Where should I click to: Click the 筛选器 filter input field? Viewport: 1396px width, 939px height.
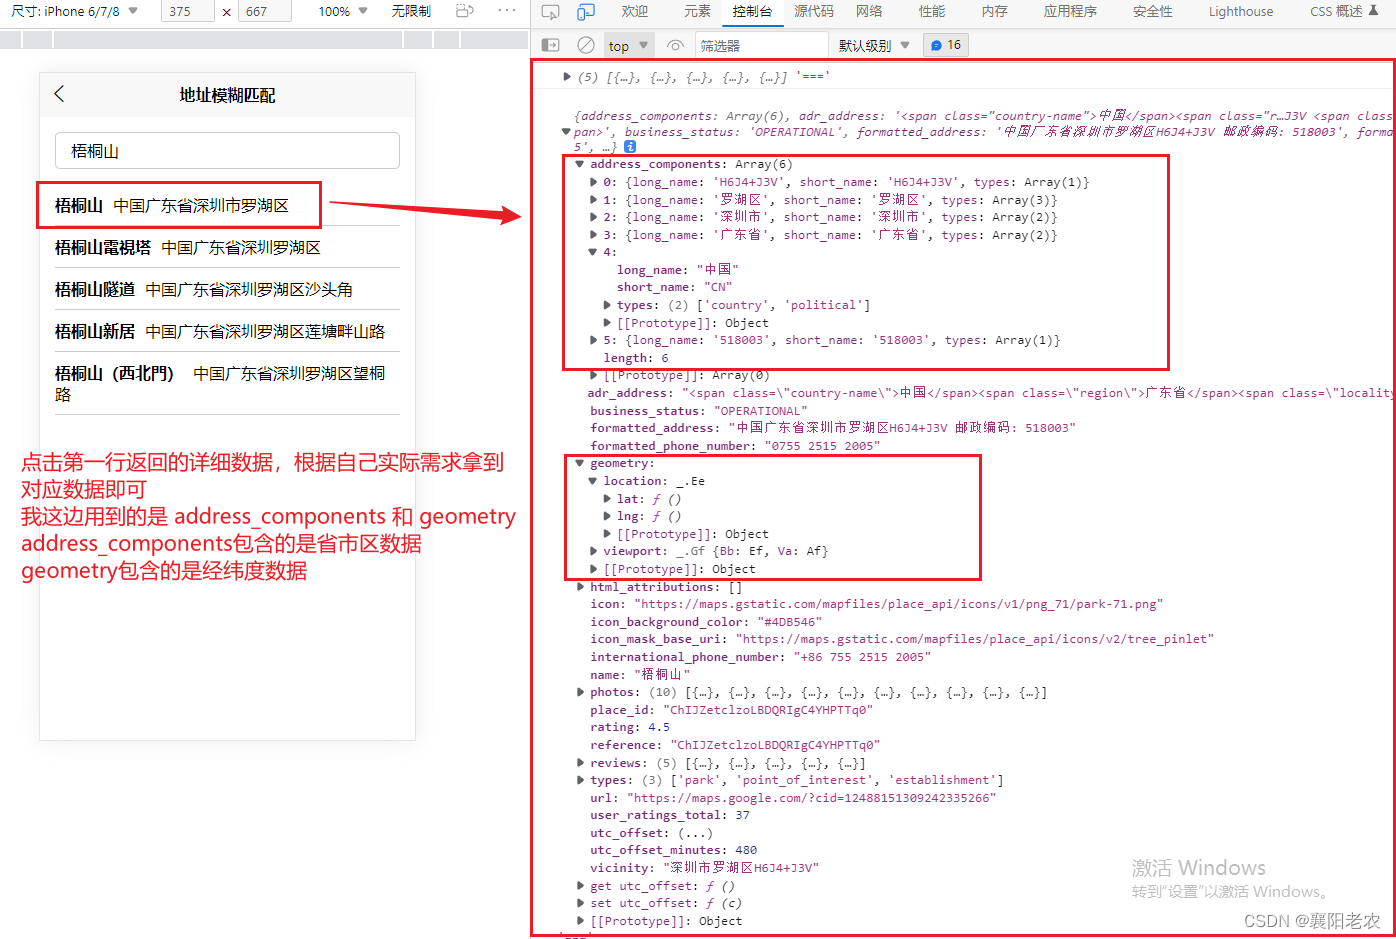(x=762, y=44)
